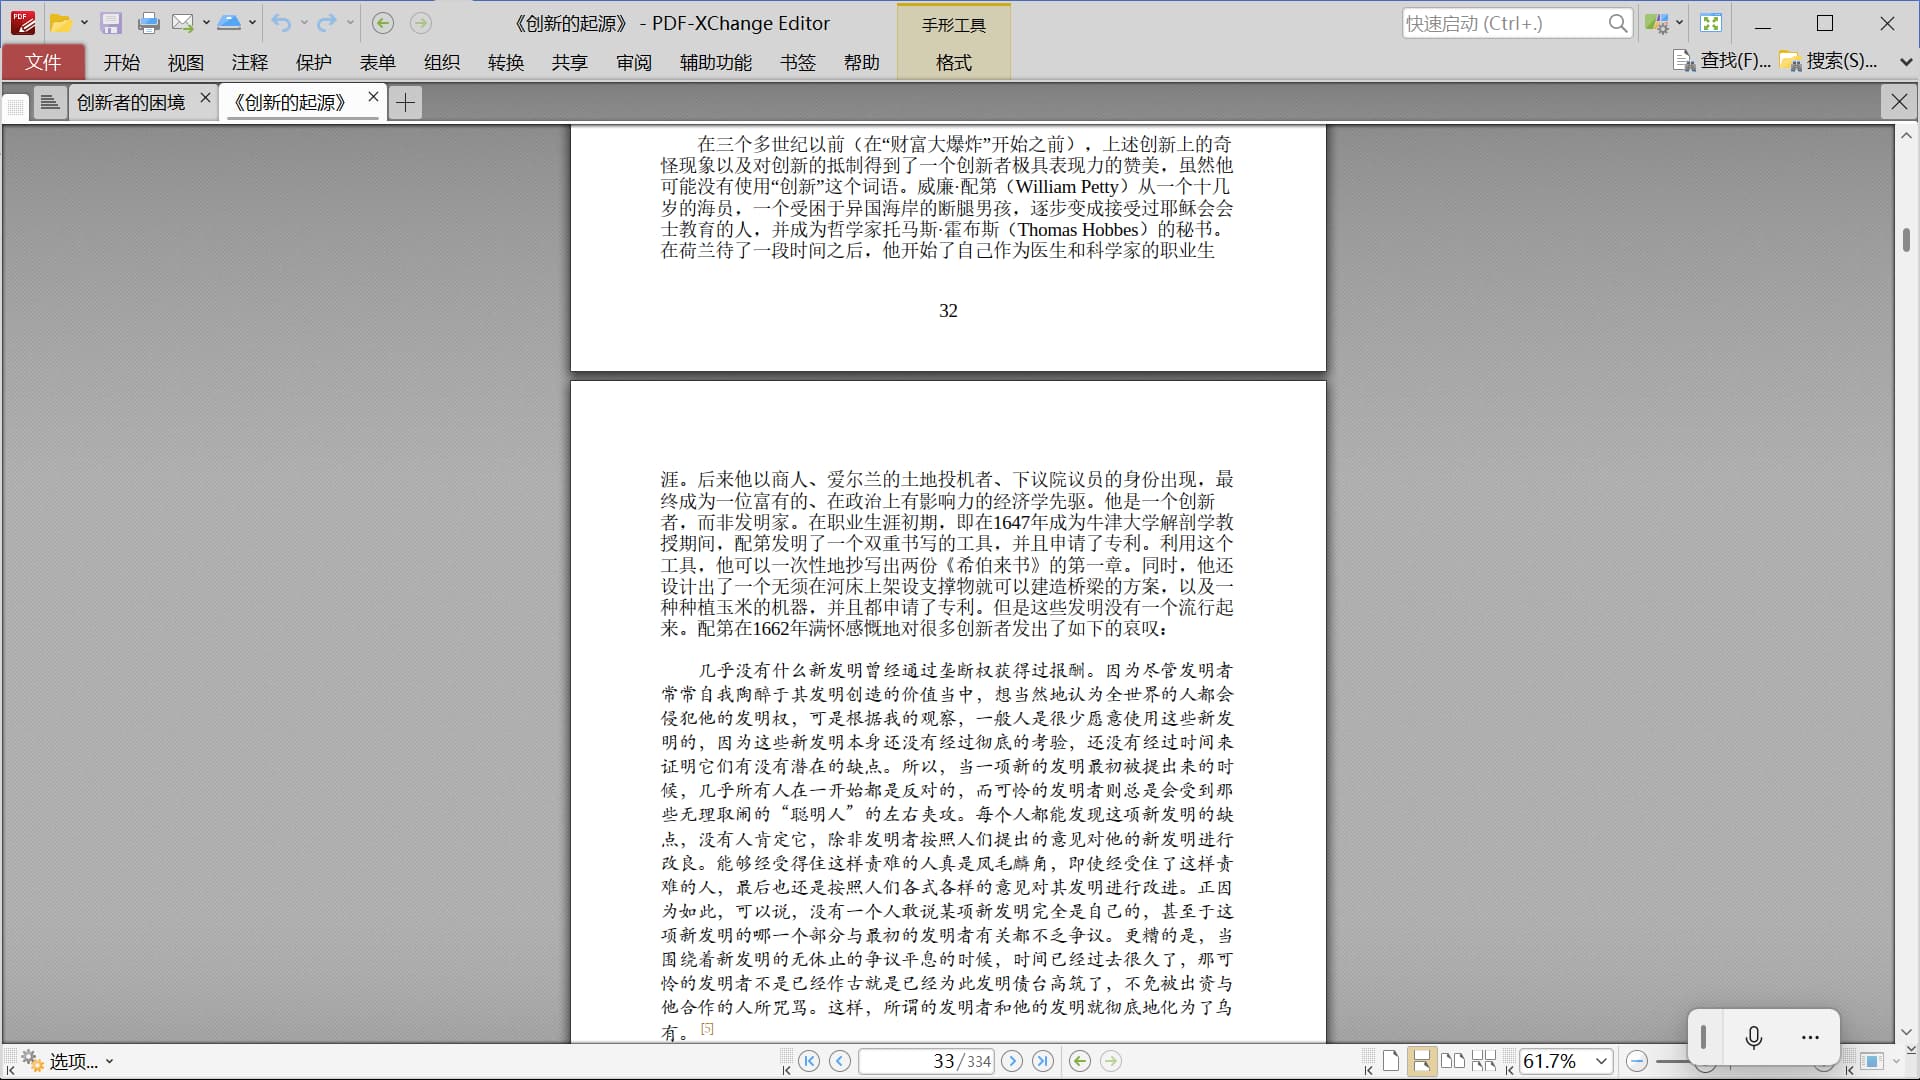Toggle continuous page layout mode

click(x=1421, y=1061)
